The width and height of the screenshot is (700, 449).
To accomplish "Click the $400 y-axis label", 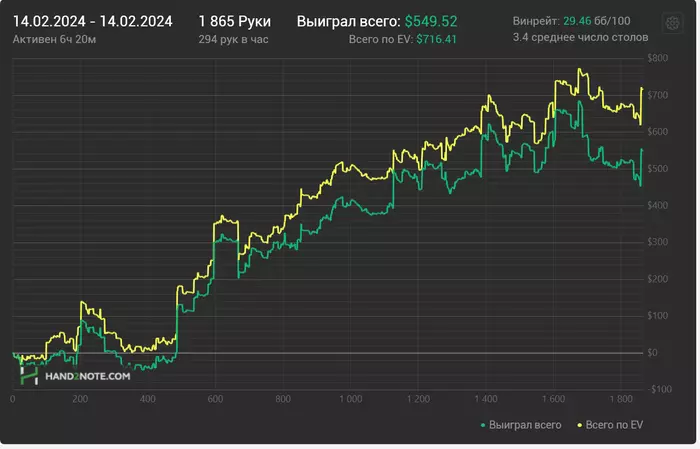I will click(657, 205).
